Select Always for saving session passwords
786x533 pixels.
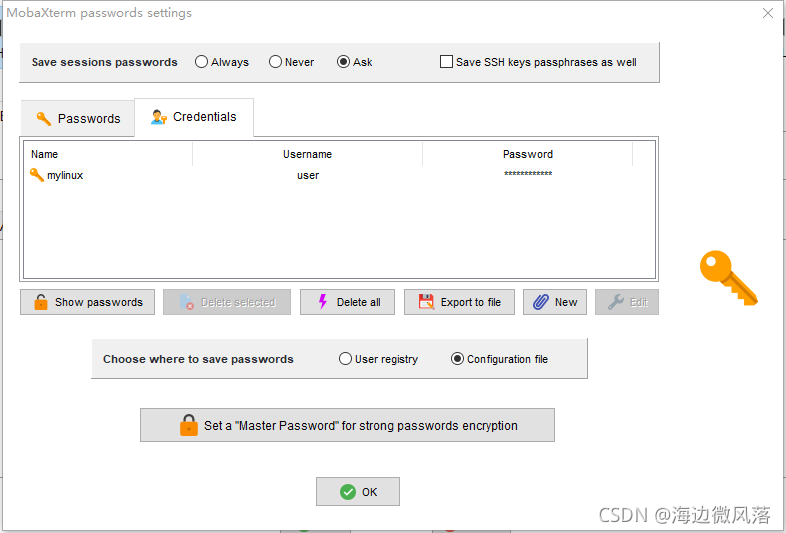pyautogui.click(x=202, y=62)
